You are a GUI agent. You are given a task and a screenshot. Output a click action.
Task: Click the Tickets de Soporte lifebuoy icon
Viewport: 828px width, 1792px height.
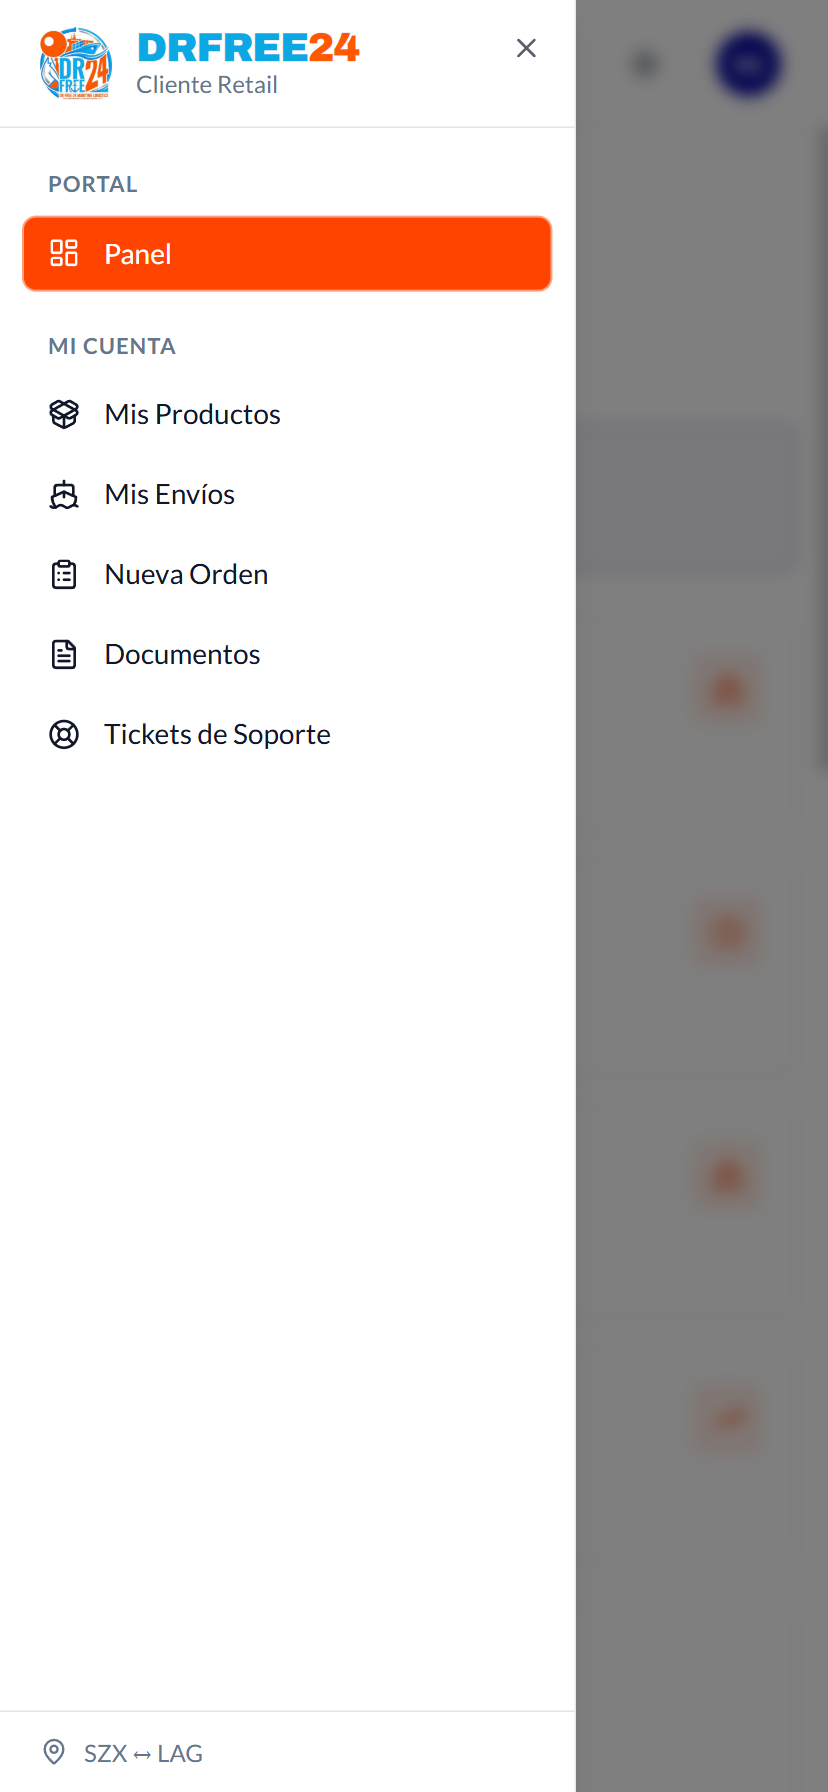64,734
